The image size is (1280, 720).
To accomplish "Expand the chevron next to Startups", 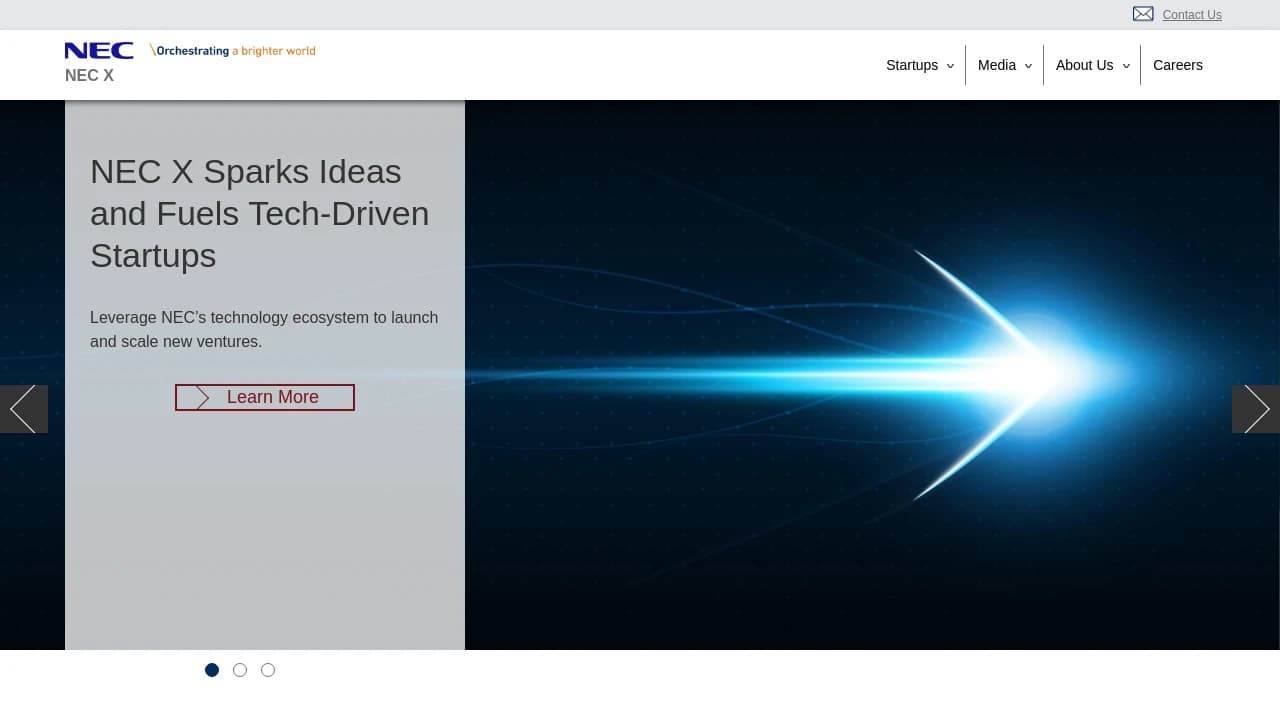I will (x=950, y=66).
